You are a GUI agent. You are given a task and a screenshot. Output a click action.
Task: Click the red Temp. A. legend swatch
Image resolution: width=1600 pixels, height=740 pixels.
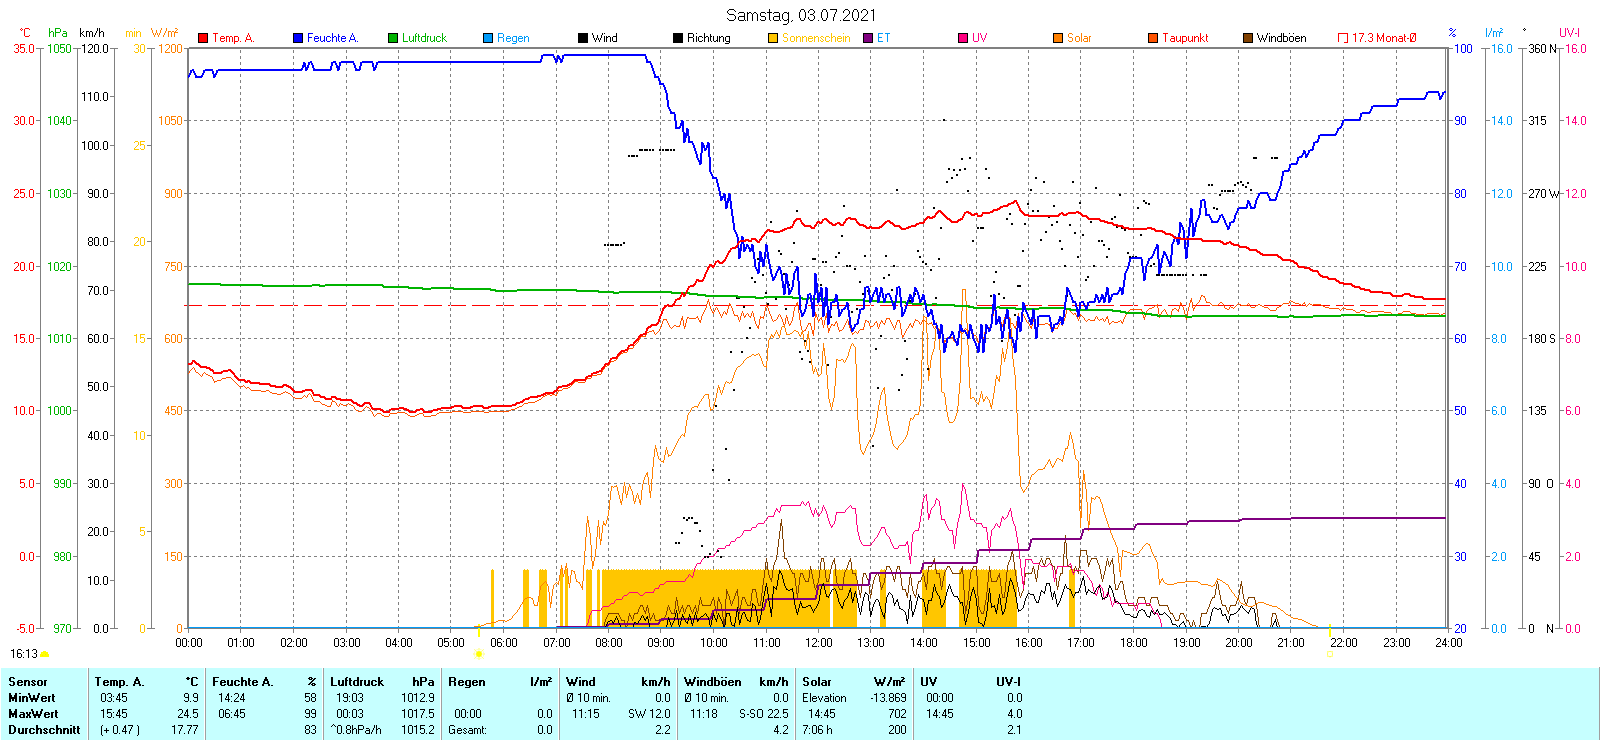[203, 38]
